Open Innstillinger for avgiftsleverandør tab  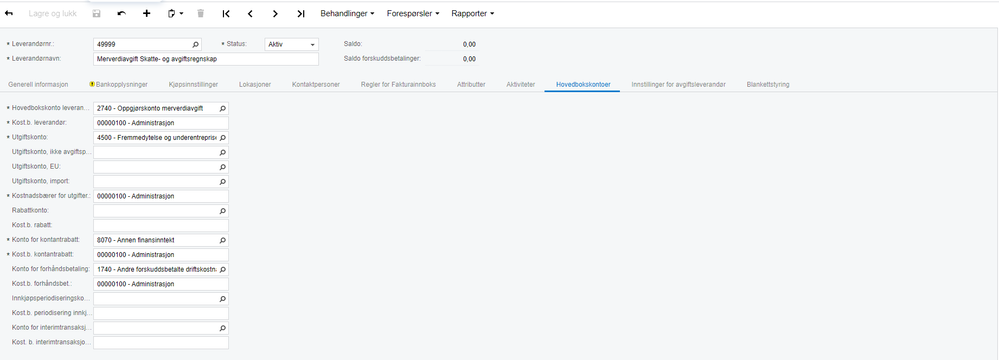[679, 84]
